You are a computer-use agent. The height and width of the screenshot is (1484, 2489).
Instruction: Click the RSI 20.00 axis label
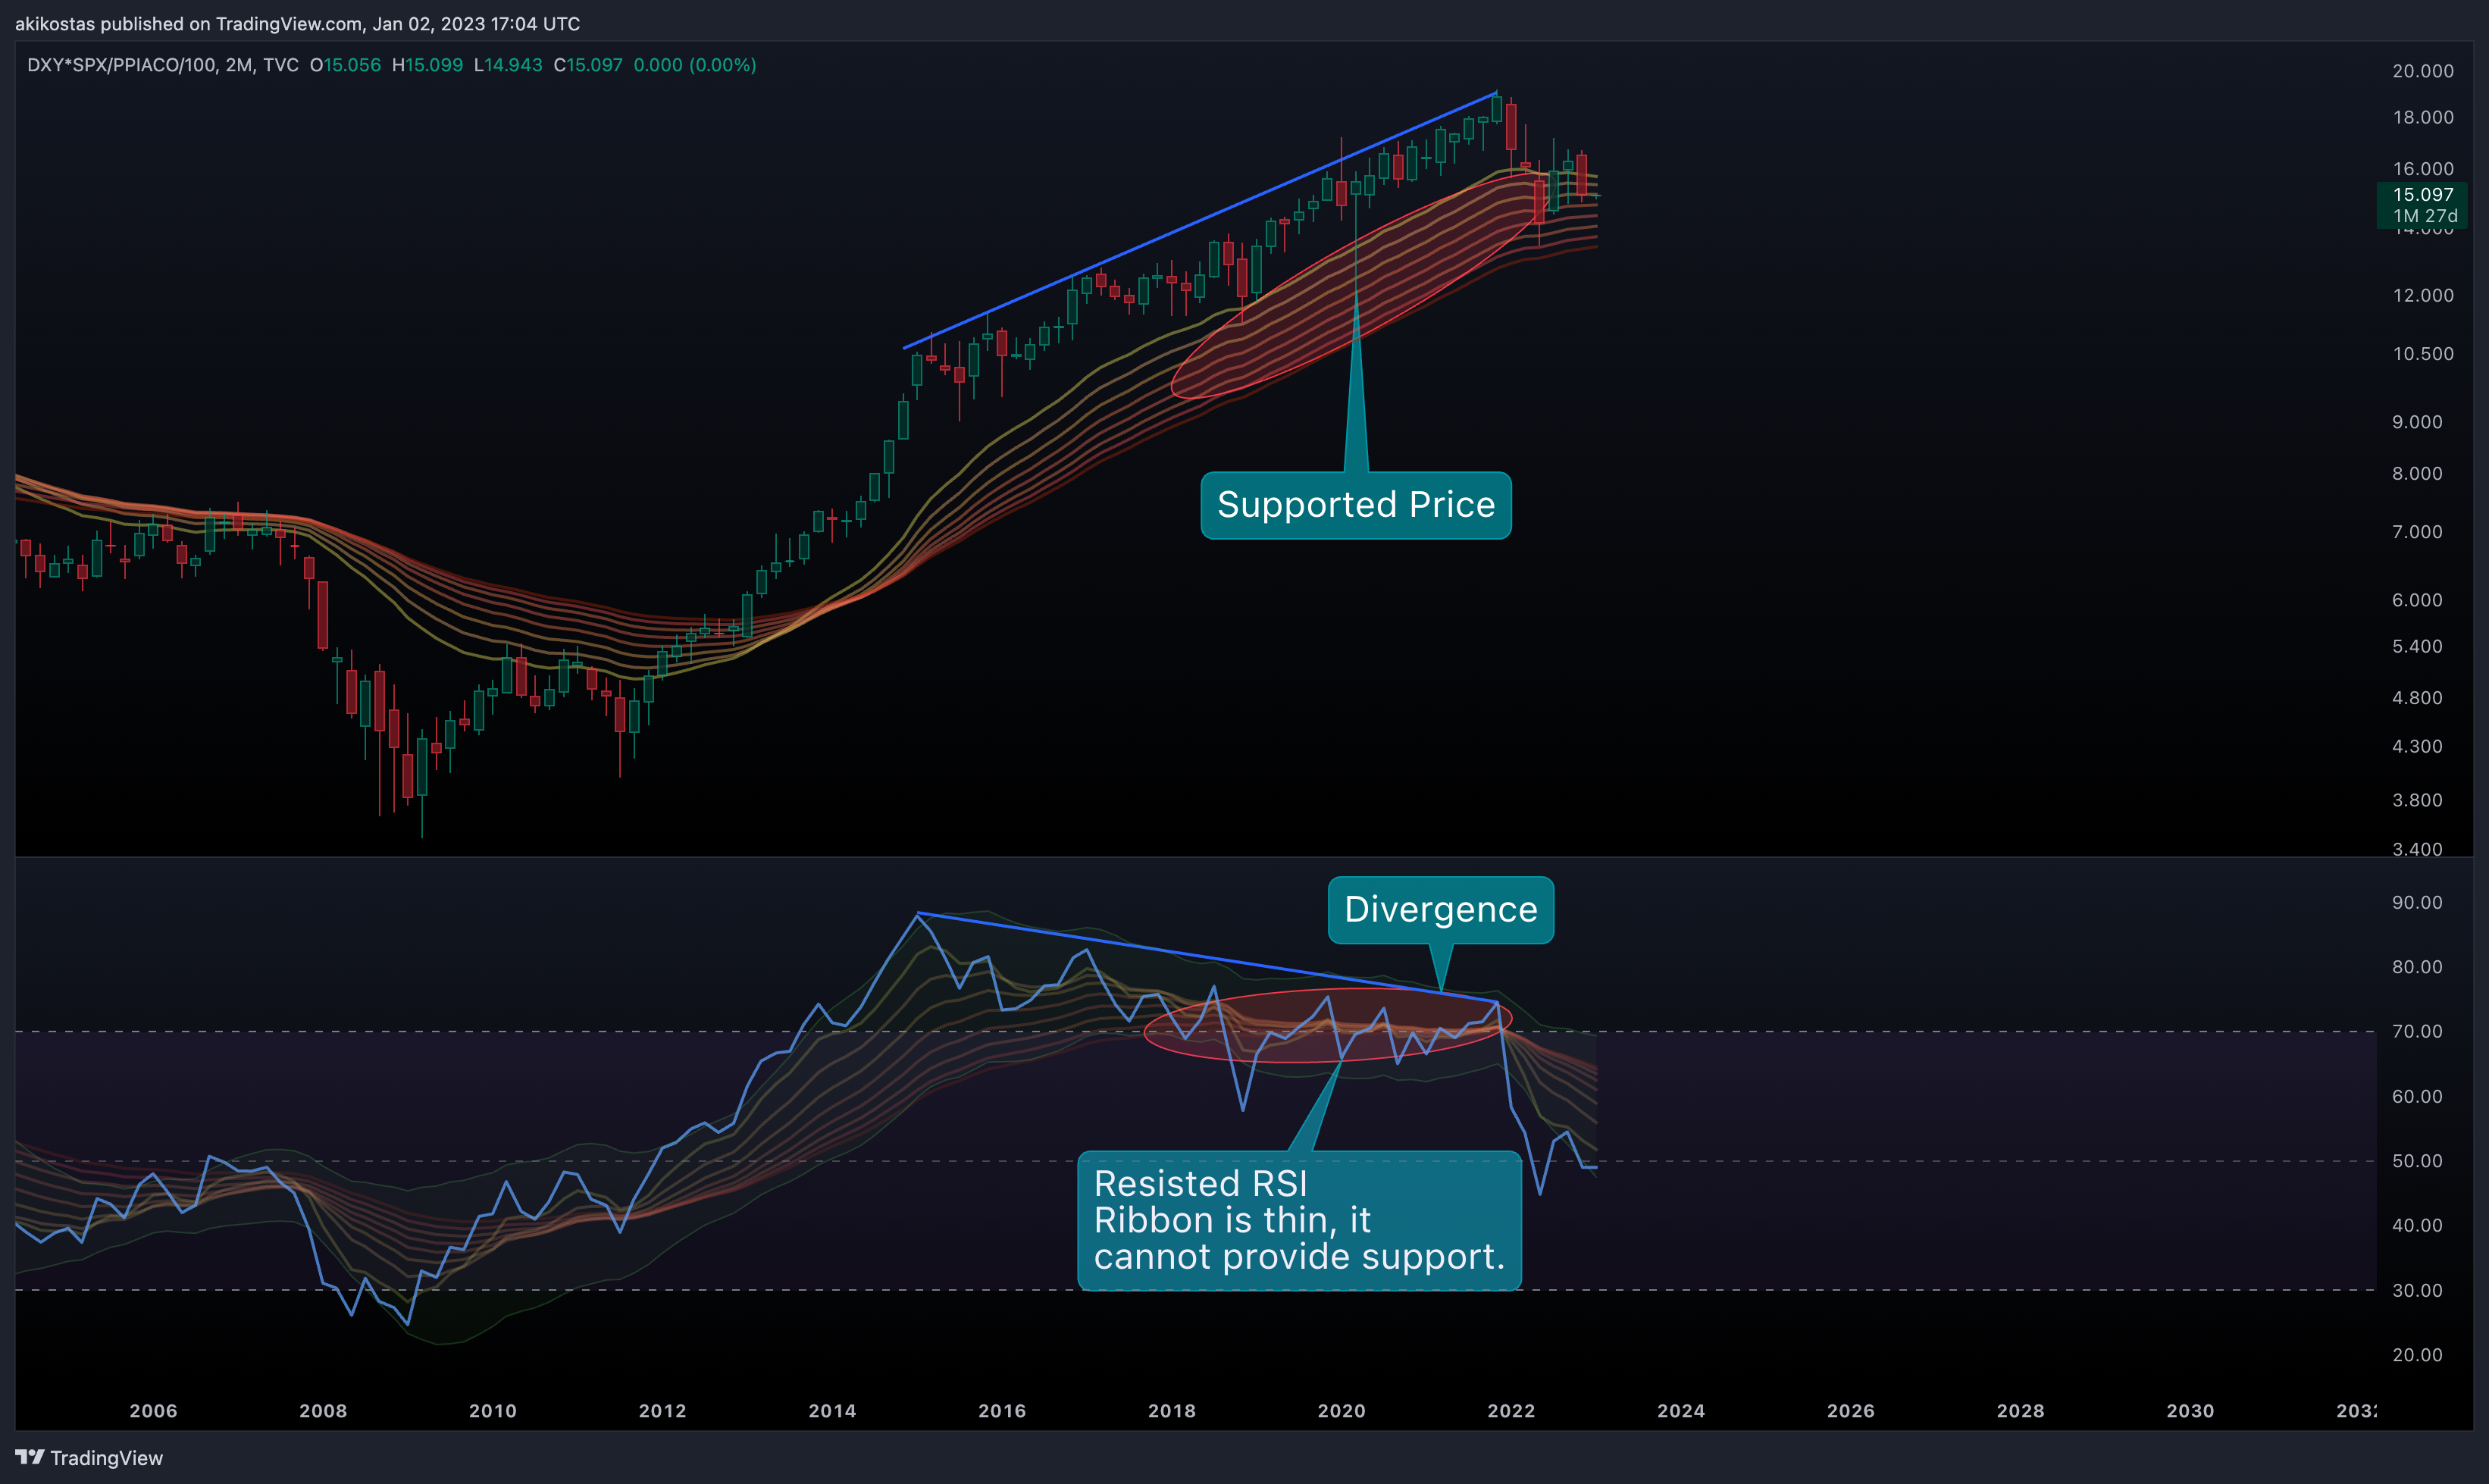(x=2417, y=1355)
